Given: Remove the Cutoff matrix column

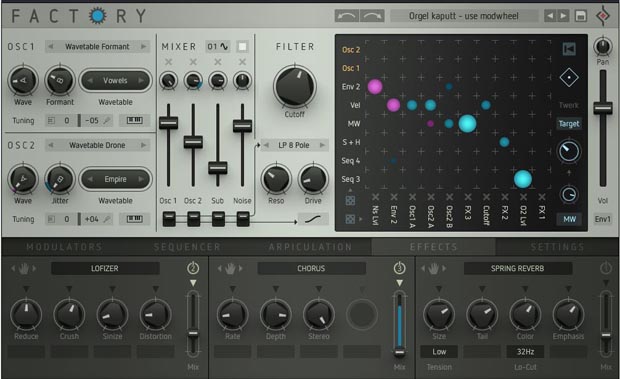Looking at the screenshot, I should (x=486, y=197).
